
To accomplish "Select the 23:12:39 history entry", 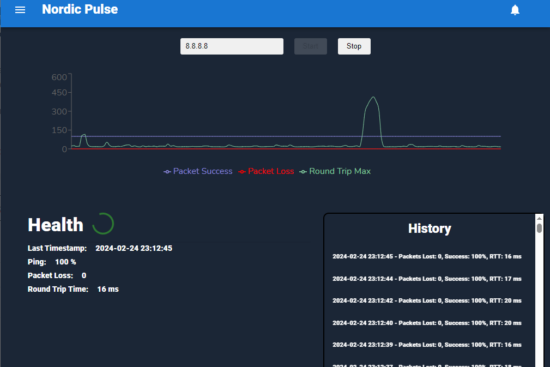I will coord(427,345).
